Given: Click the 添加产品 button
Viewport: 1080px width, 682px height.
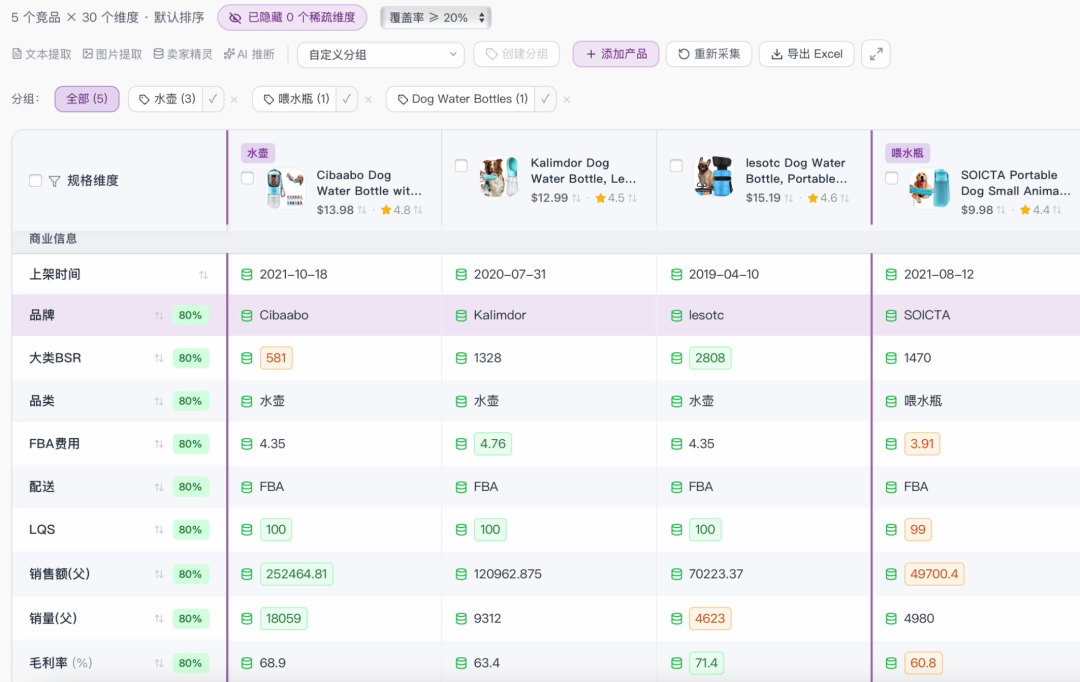Looking at the screenshot, I should click(616, 54).
